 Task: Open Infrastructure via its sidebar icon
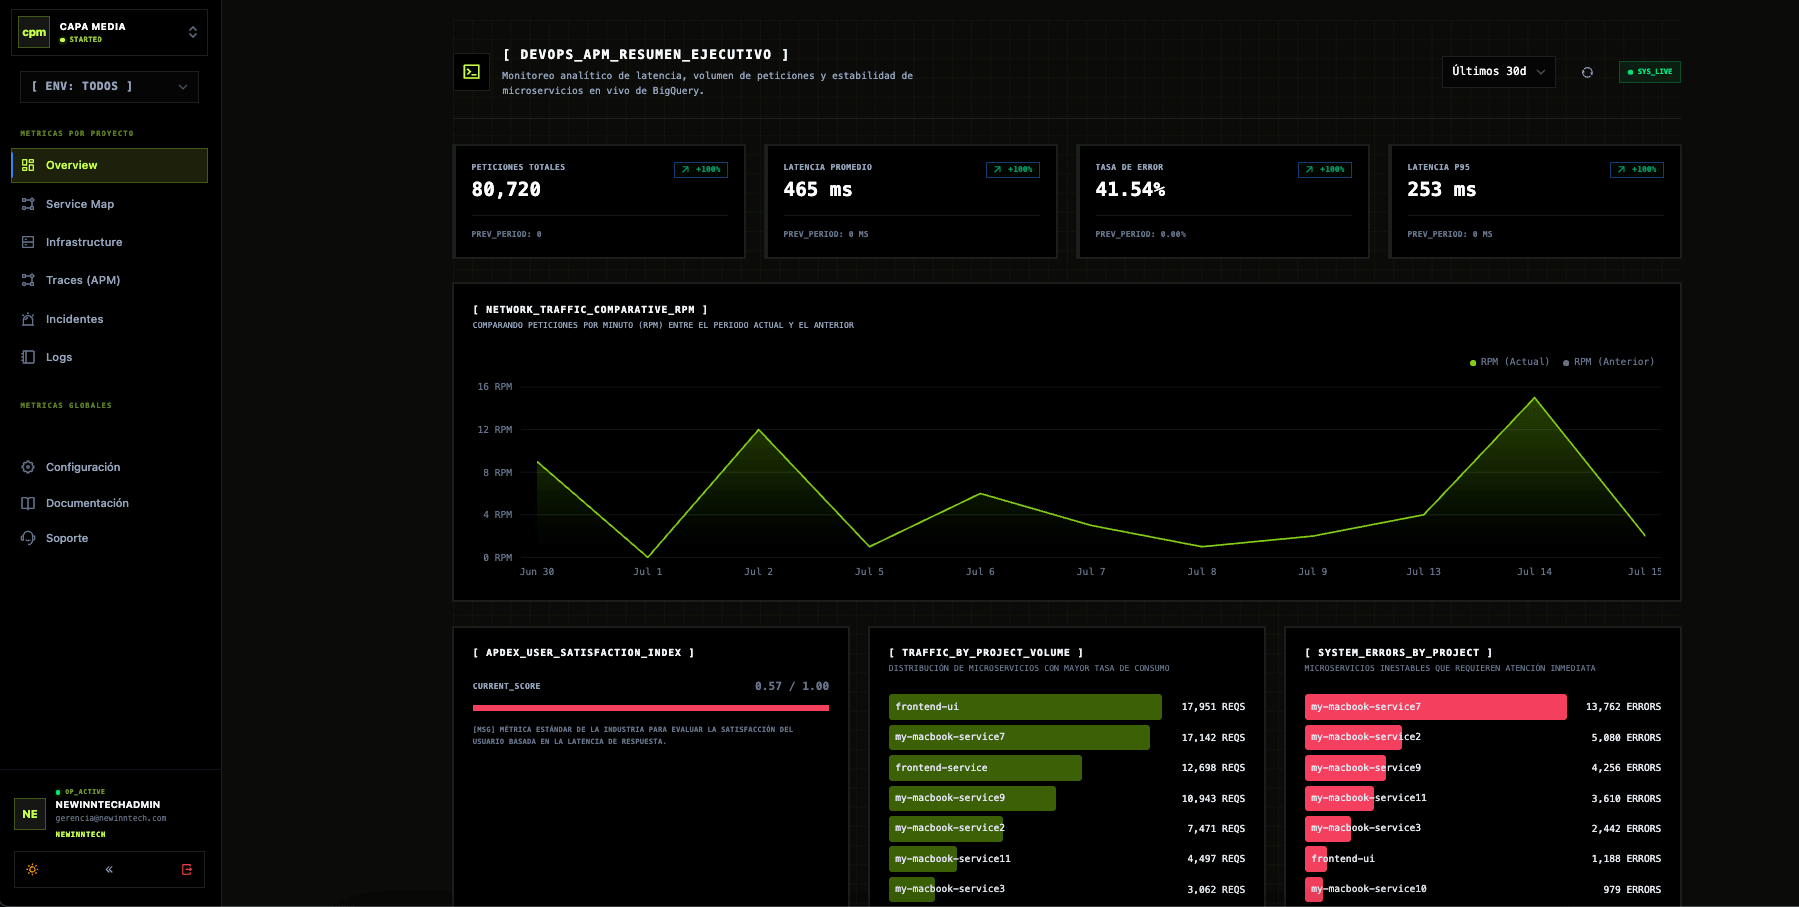[28, 242]
